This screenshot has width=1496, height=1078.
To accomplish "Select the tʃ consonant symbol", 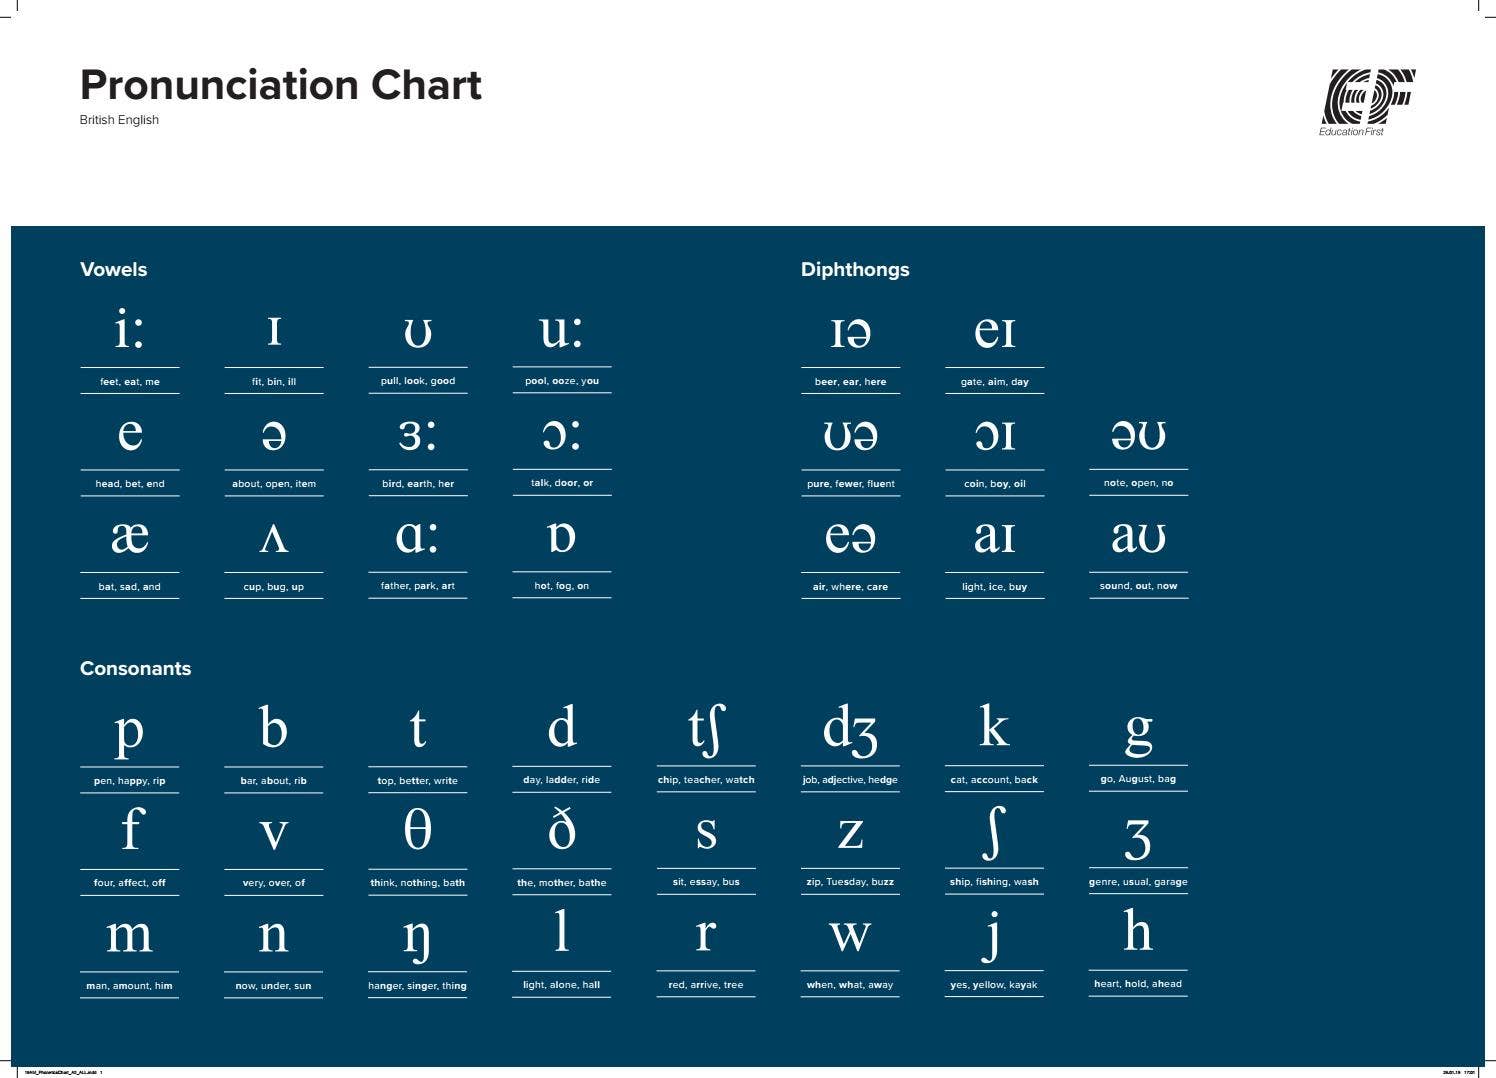I will tap(706, 730).
